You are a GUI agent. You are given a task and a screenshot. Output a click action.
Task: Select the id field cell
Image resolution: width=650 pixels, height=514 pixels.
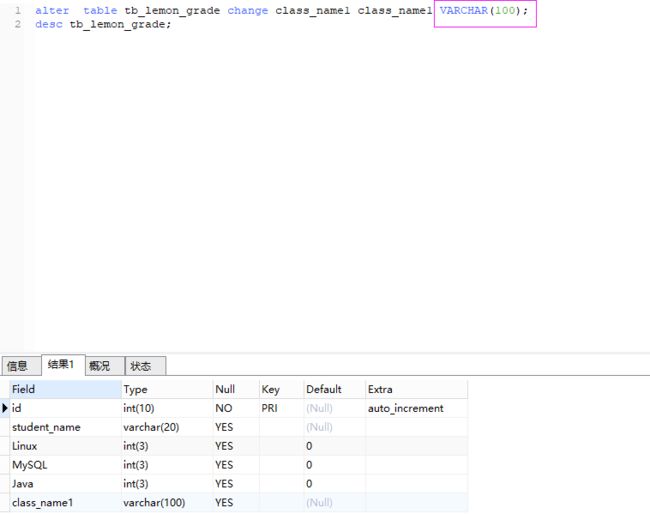(x=65, y=408)
